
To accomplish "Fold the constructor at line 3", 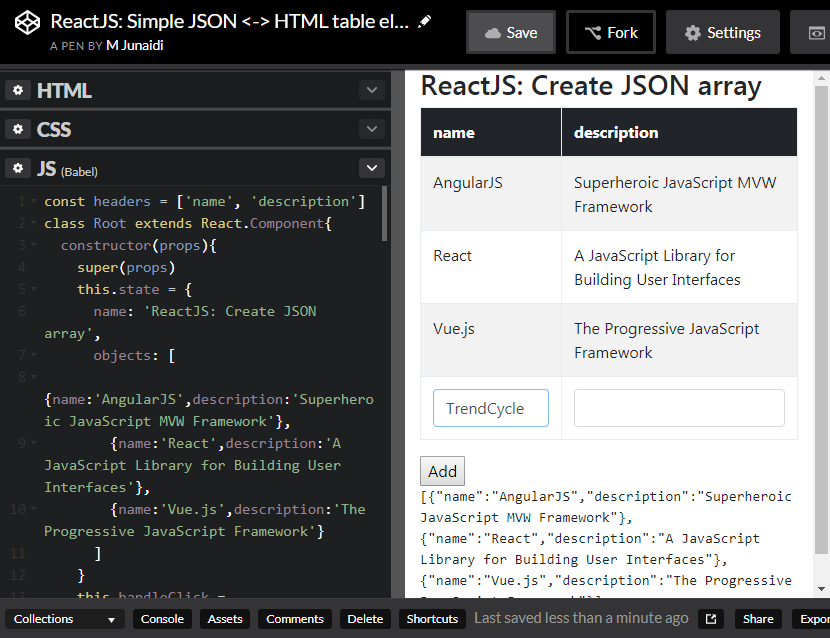I will 33,245.
